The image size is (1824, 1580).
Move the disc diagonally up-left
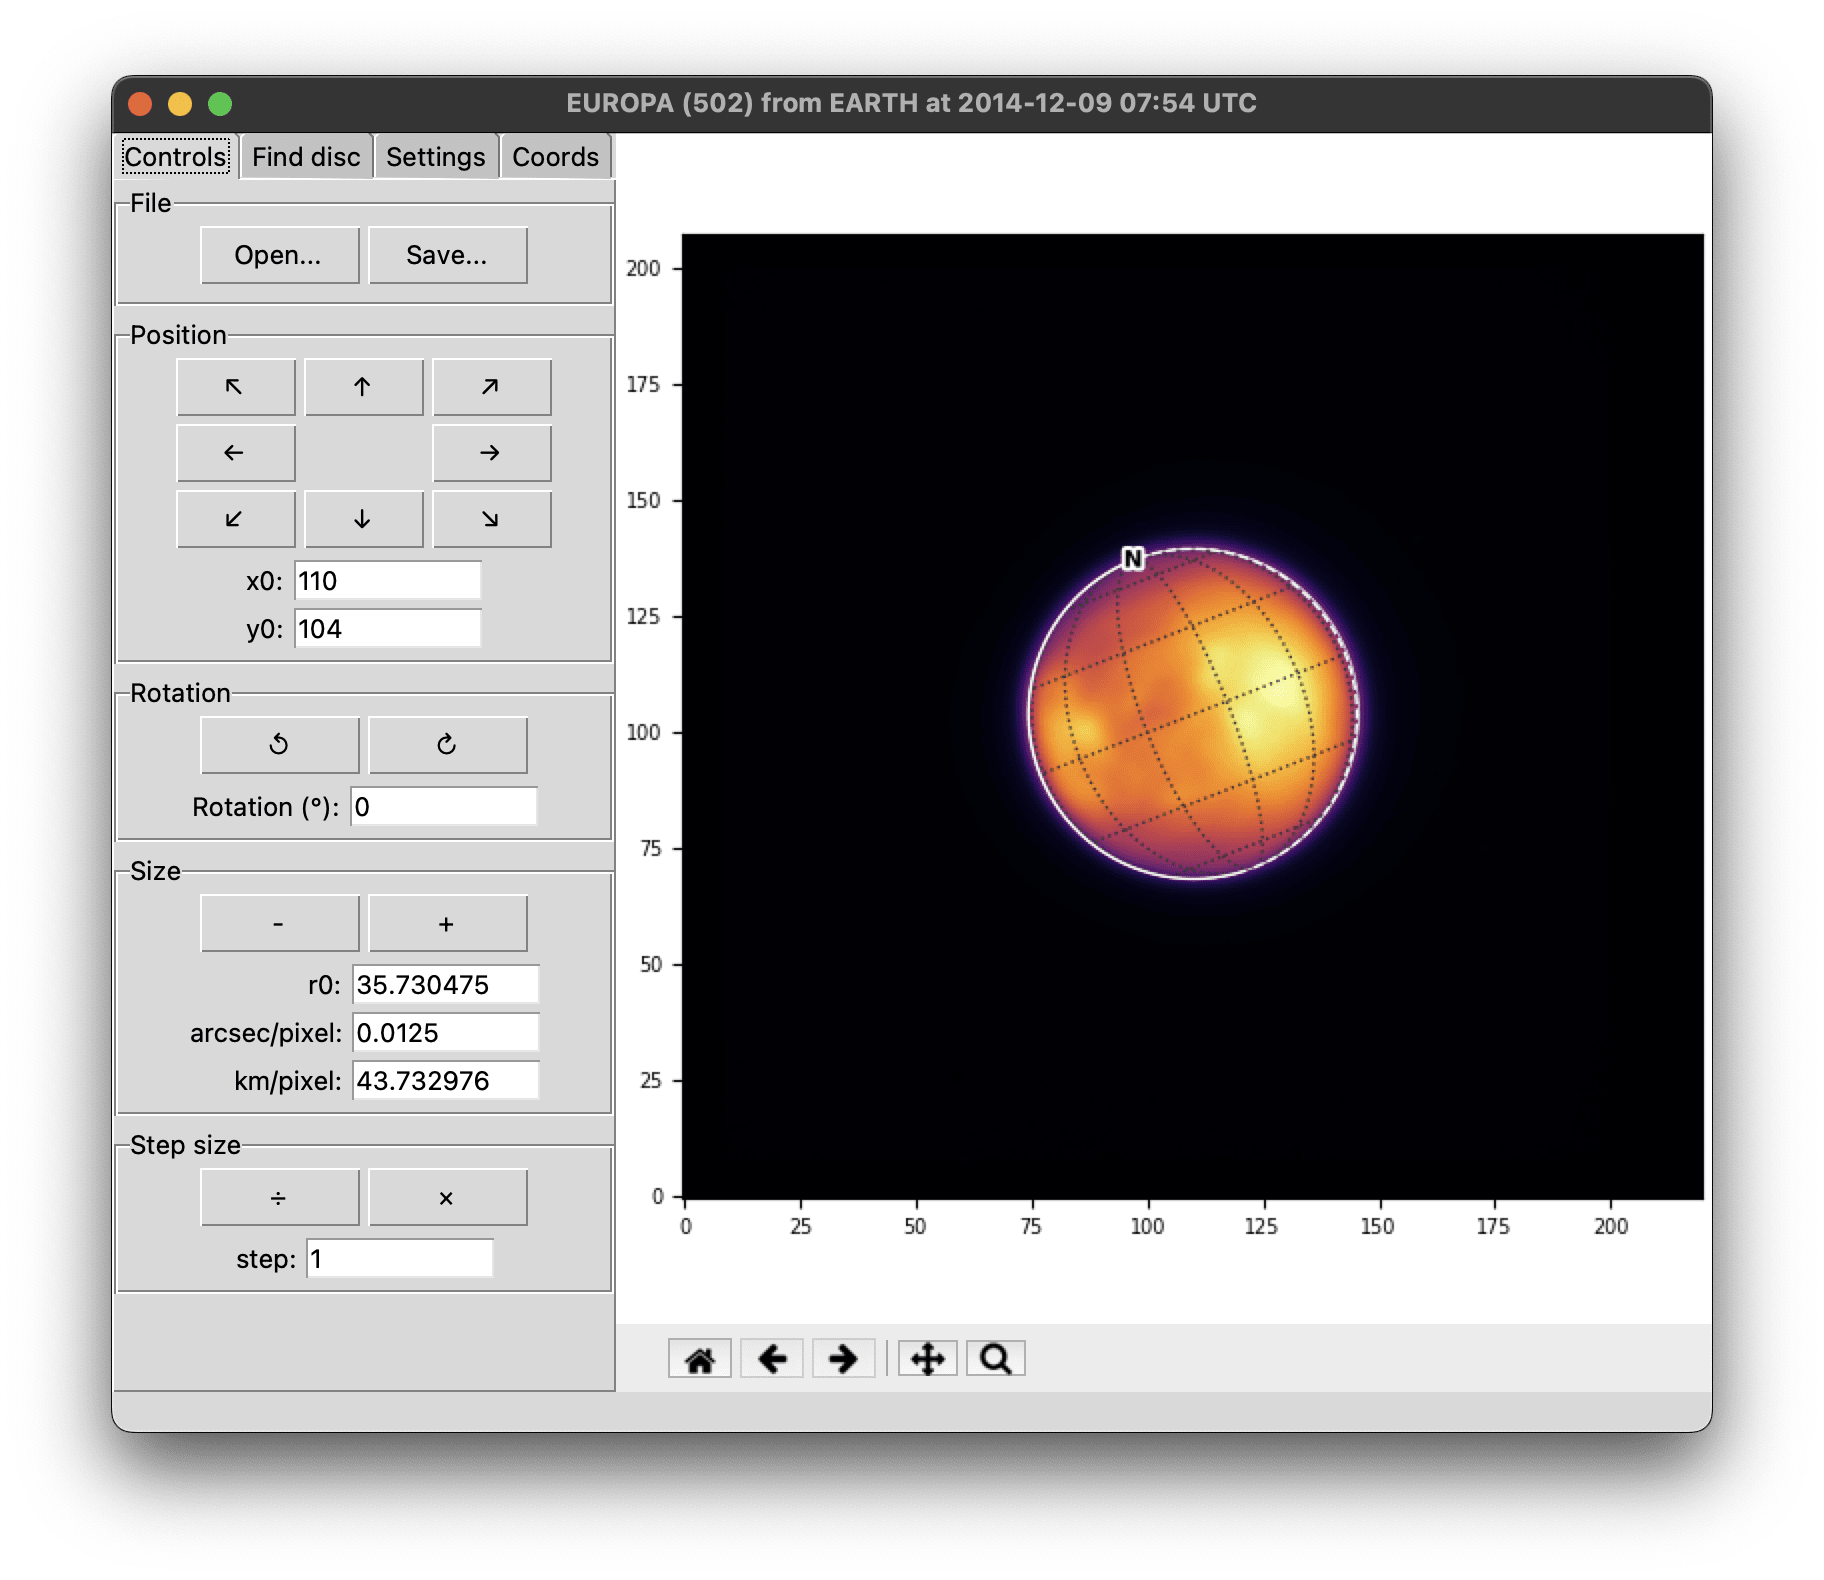[x=236, y=386]
